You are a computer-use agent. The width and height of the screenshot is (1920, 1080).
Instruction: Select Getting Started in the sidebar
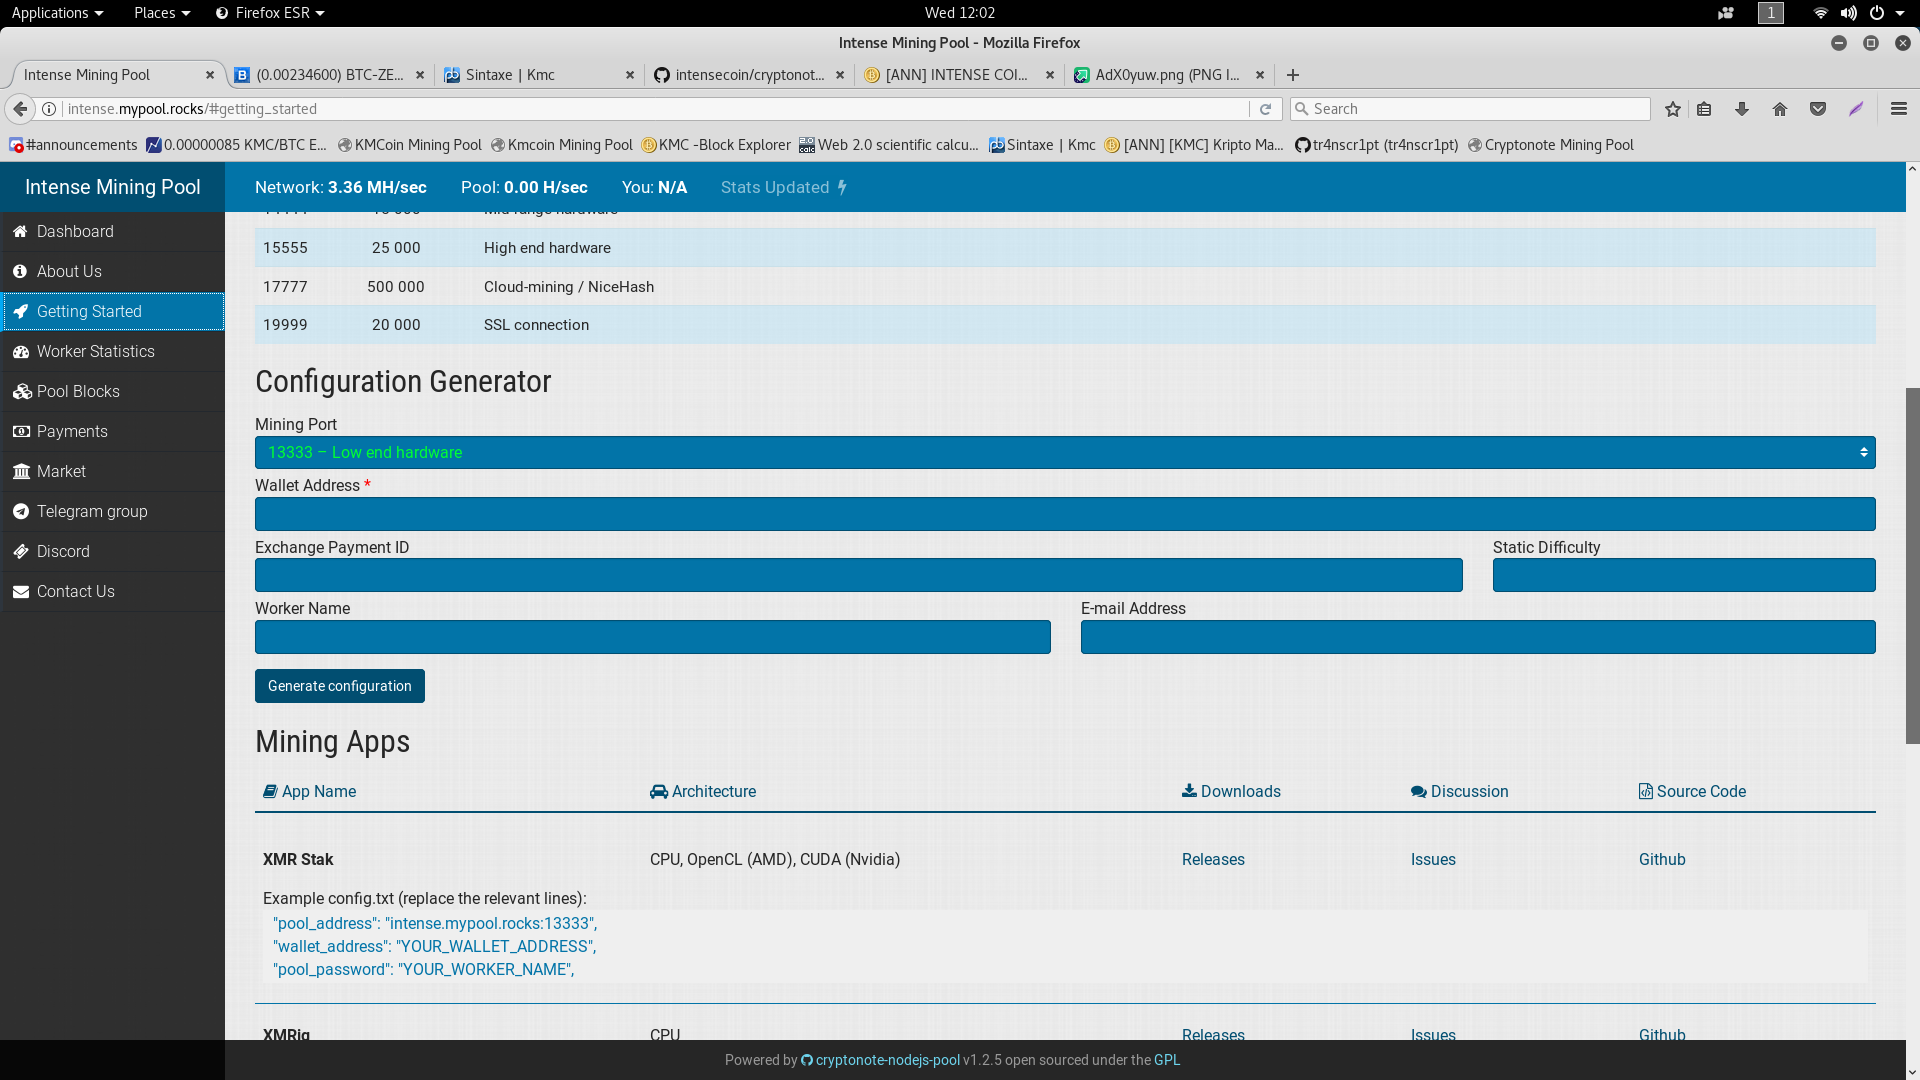tap(112, 311)
